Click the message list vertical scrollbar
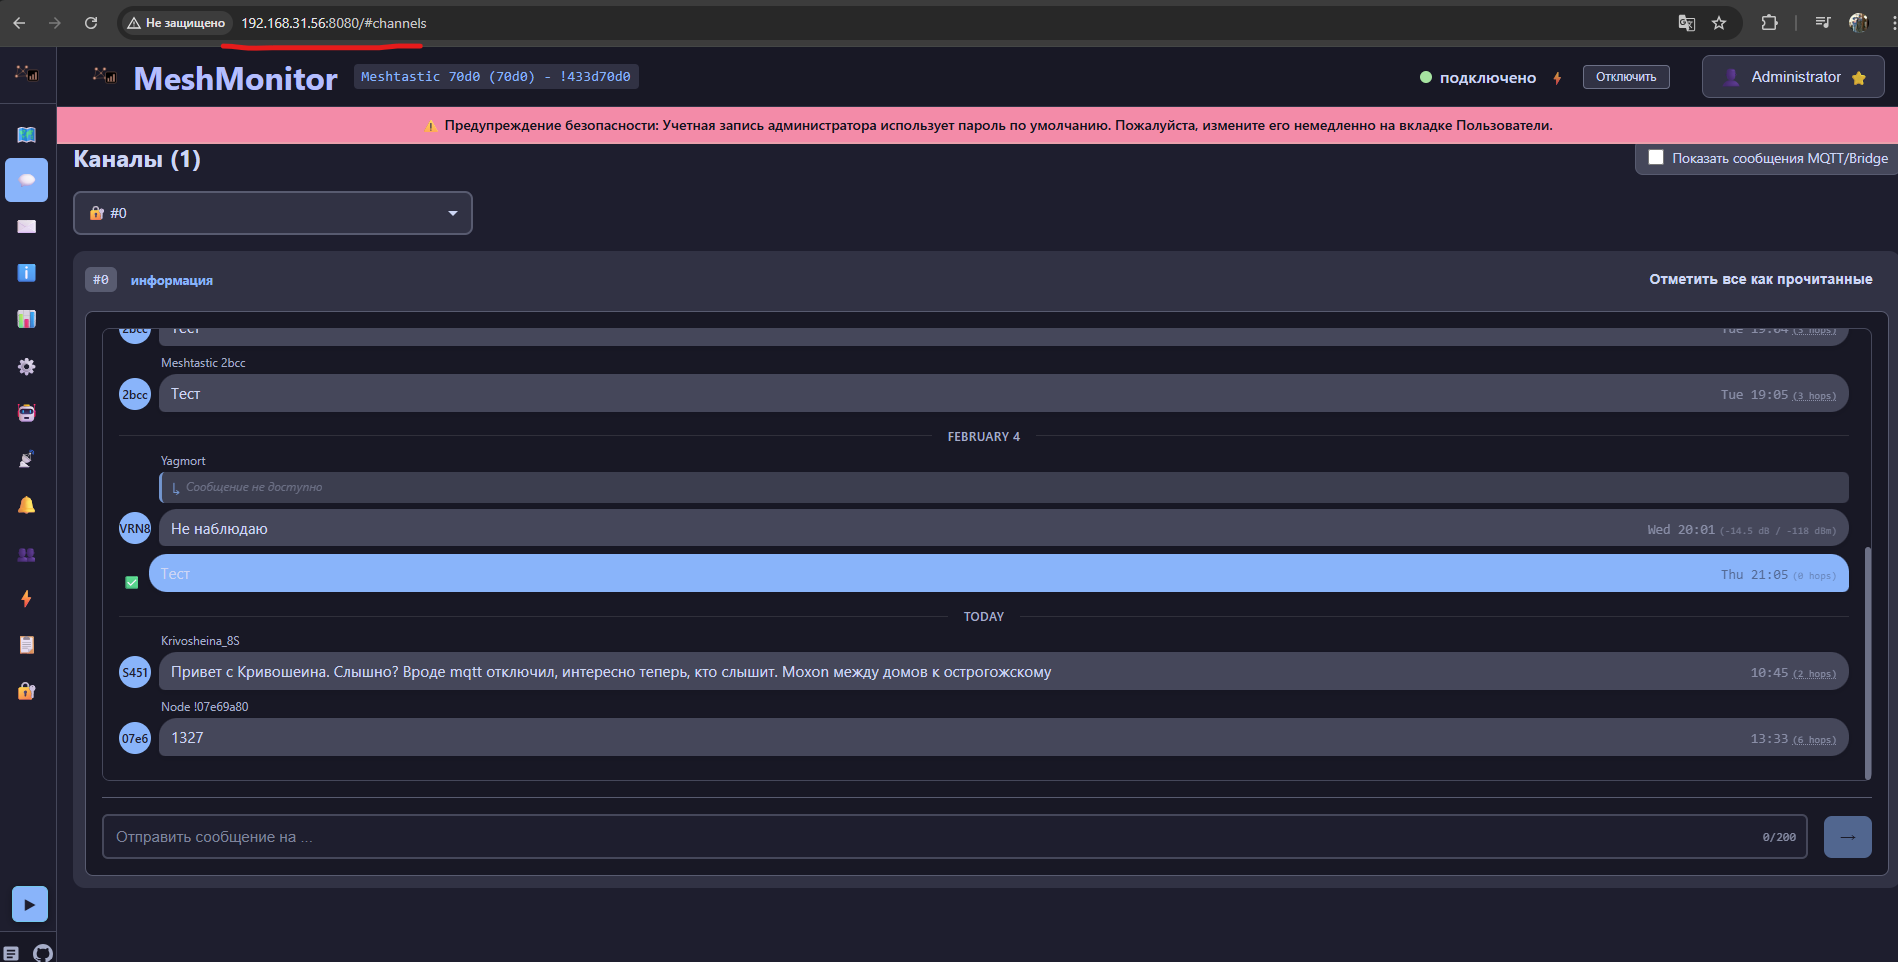Image resolution: width=1898 pixels, height=962 pixels. tap(1867, 660)
